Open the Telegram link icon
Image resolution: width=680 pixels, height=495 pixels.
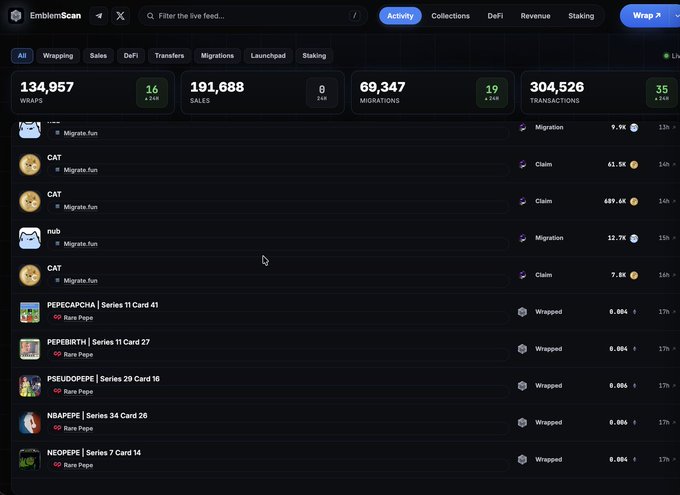click(99, 16)
